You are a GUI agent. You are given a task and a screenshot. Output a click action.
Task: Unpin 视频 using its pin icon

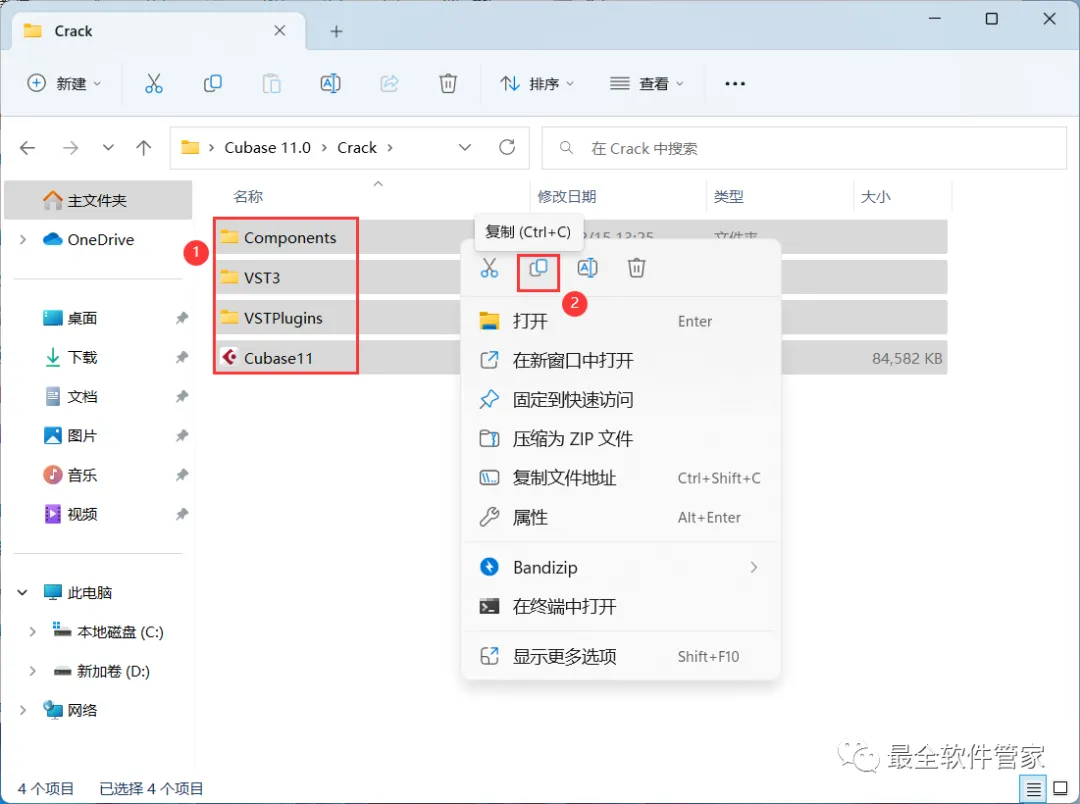click(x=182, y=515)
